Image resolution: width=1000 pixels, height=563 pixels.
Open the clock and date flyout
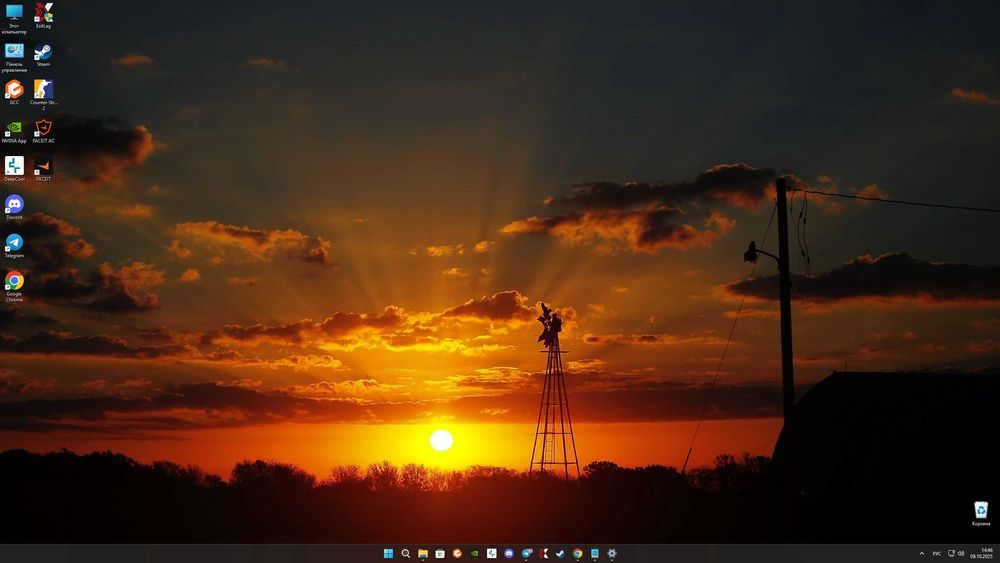pyautogui.click(x=982, y=553)
